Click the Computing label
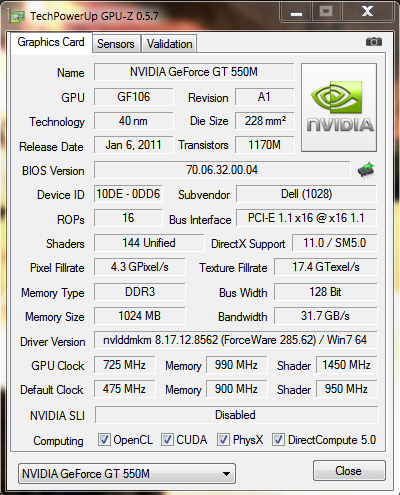400x495 pixels. click(58, 441)
